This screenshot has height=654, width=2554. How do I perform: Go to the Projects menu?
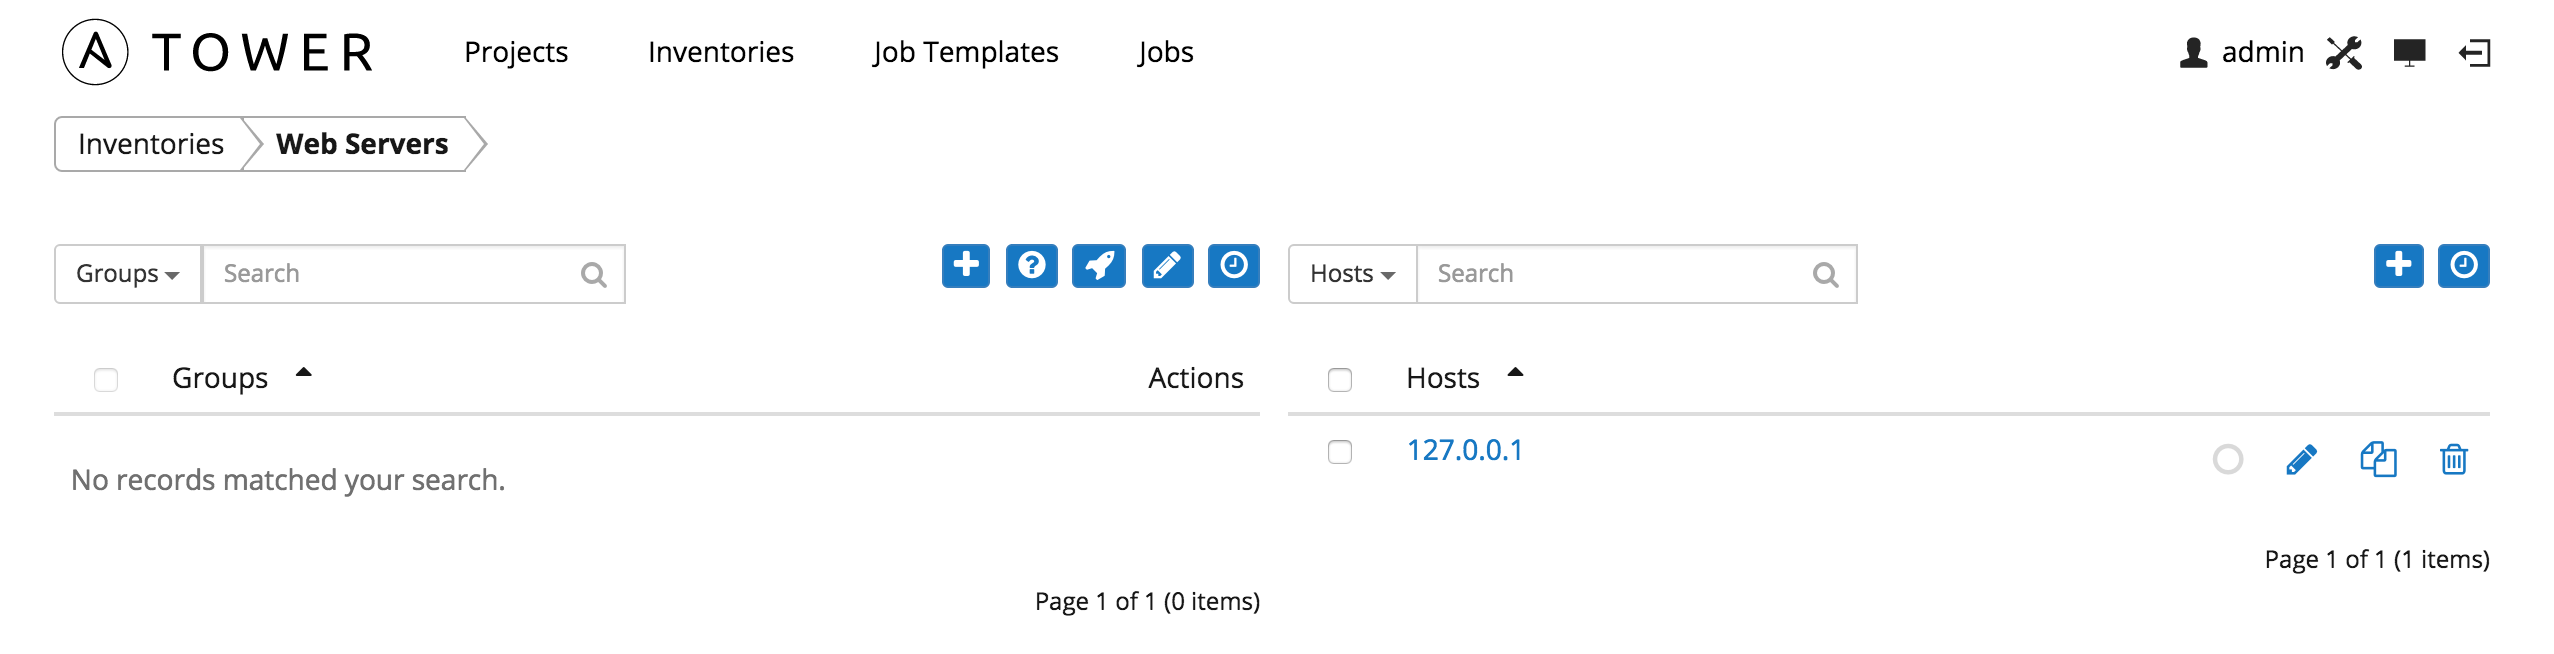[x=516, y=52]
